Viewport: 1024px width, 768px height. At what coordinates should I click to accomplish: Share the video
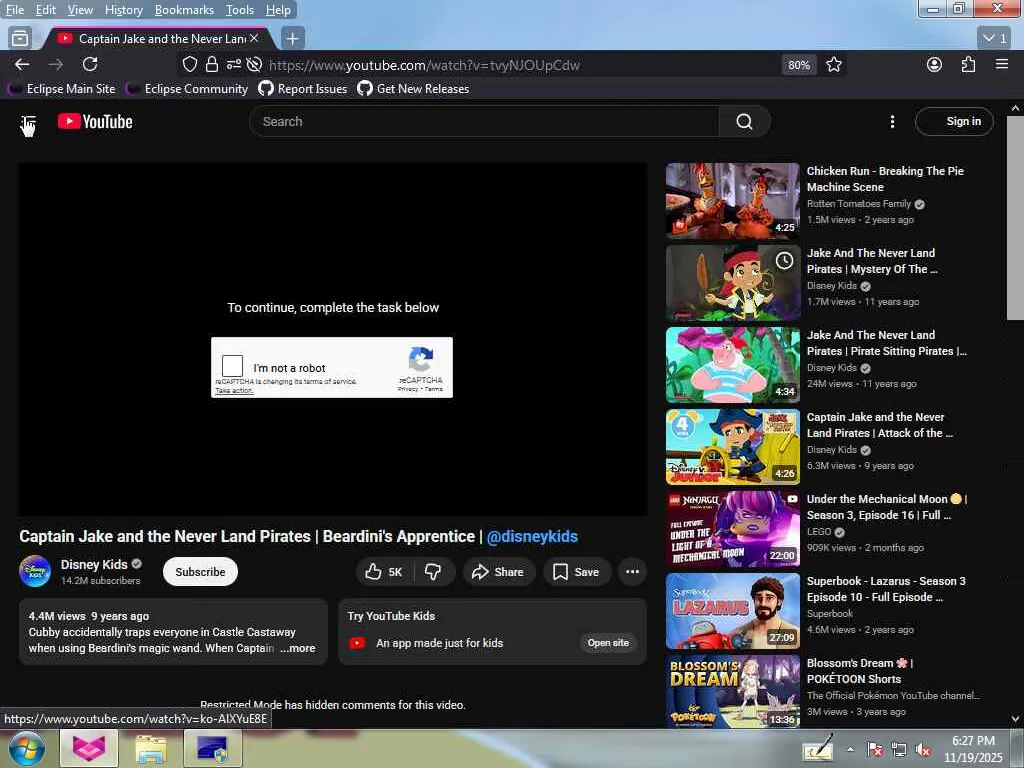[498, 572]
